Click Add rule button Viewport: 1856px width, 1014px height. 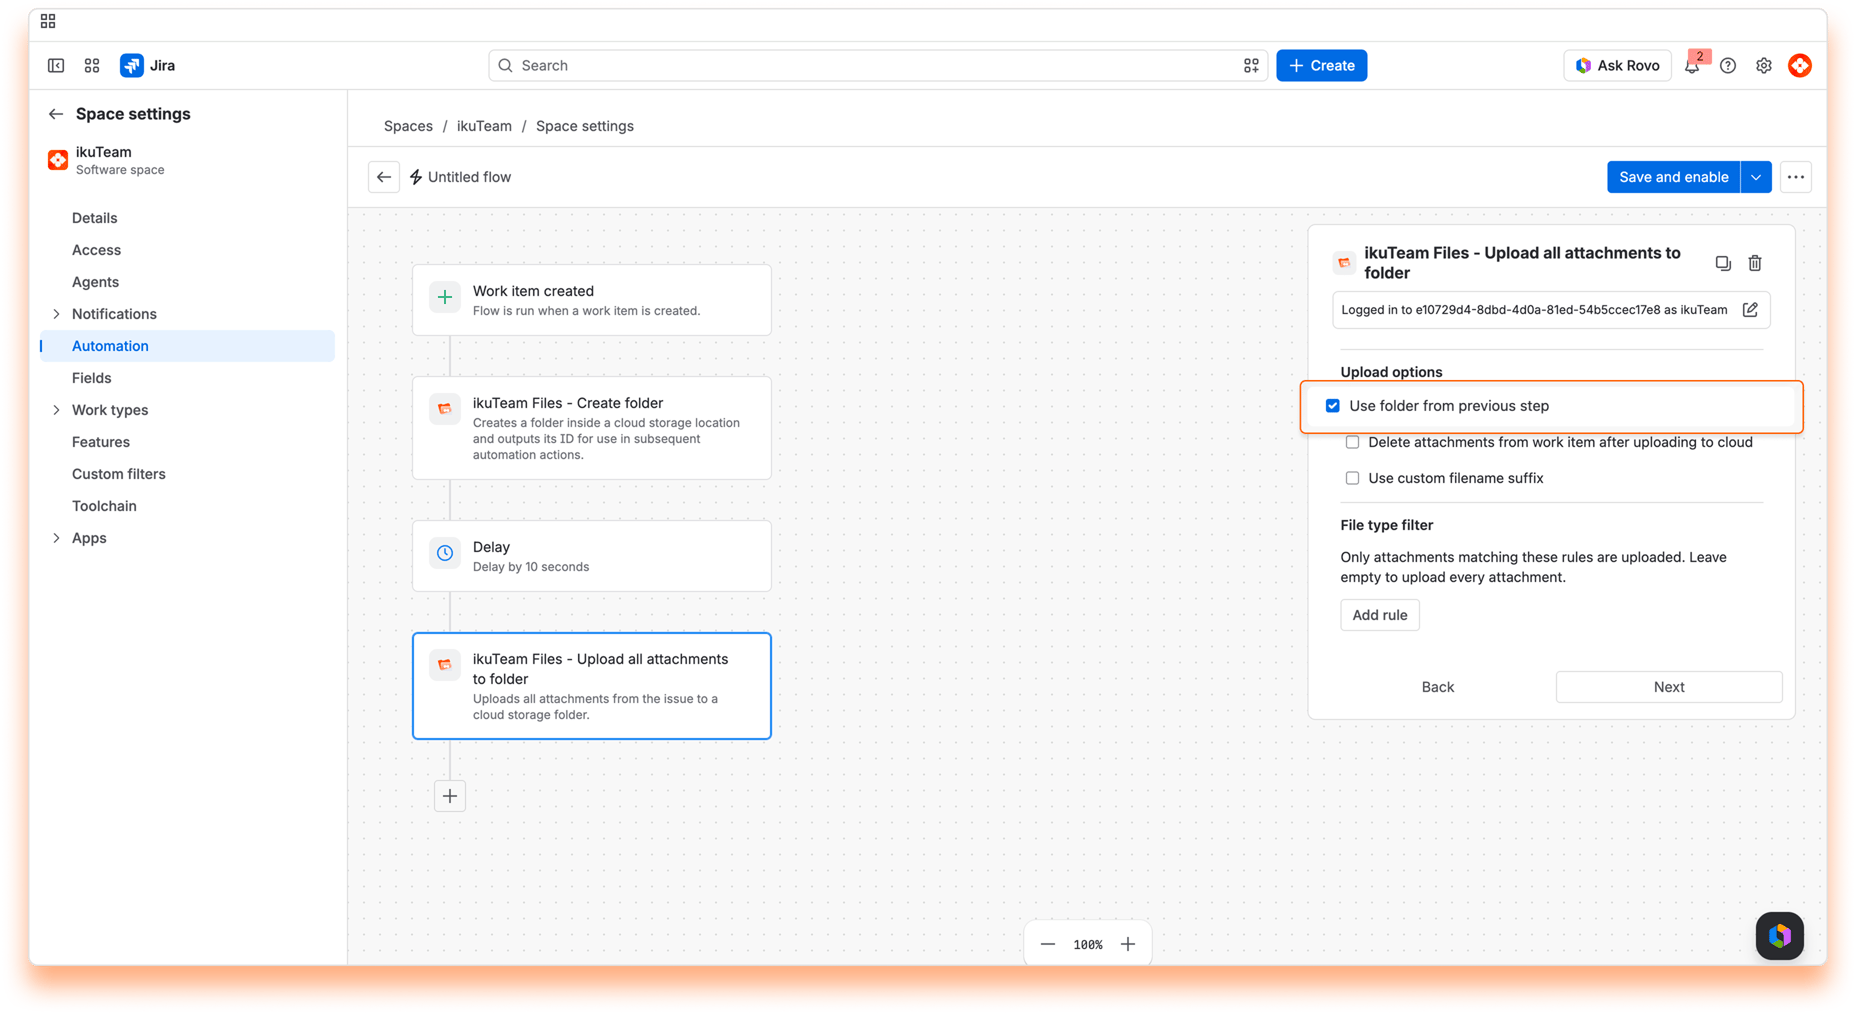[1379, 615]
